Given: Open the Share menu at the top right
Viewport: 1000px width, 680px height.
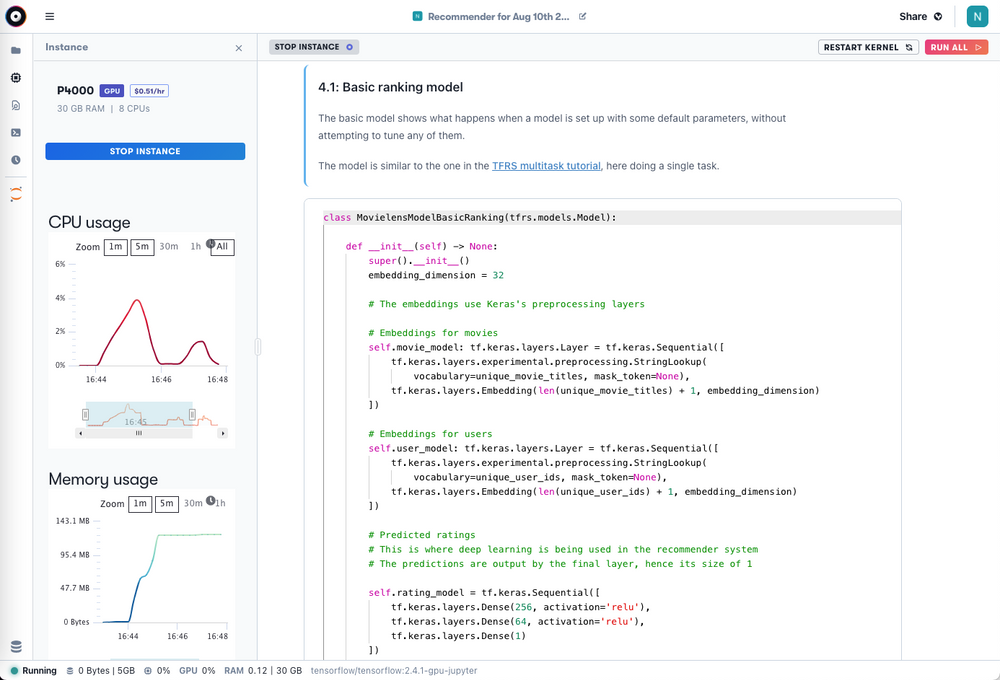Looking at the screenshot, I should click(916, 16).
